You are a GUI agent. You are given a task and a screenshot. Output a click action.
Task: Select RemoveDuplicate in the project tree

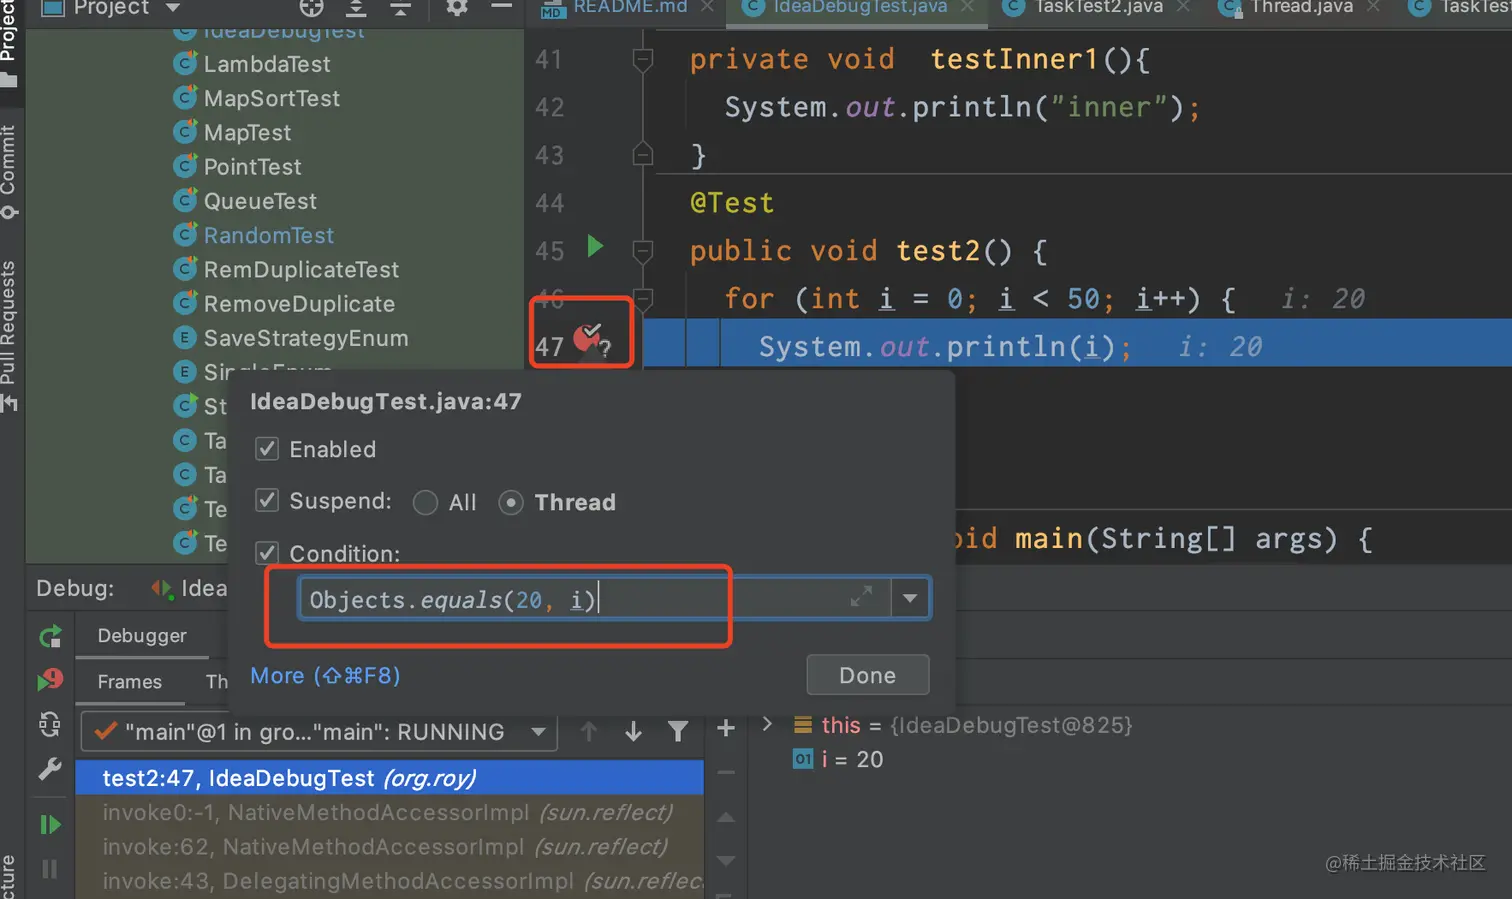299,303
